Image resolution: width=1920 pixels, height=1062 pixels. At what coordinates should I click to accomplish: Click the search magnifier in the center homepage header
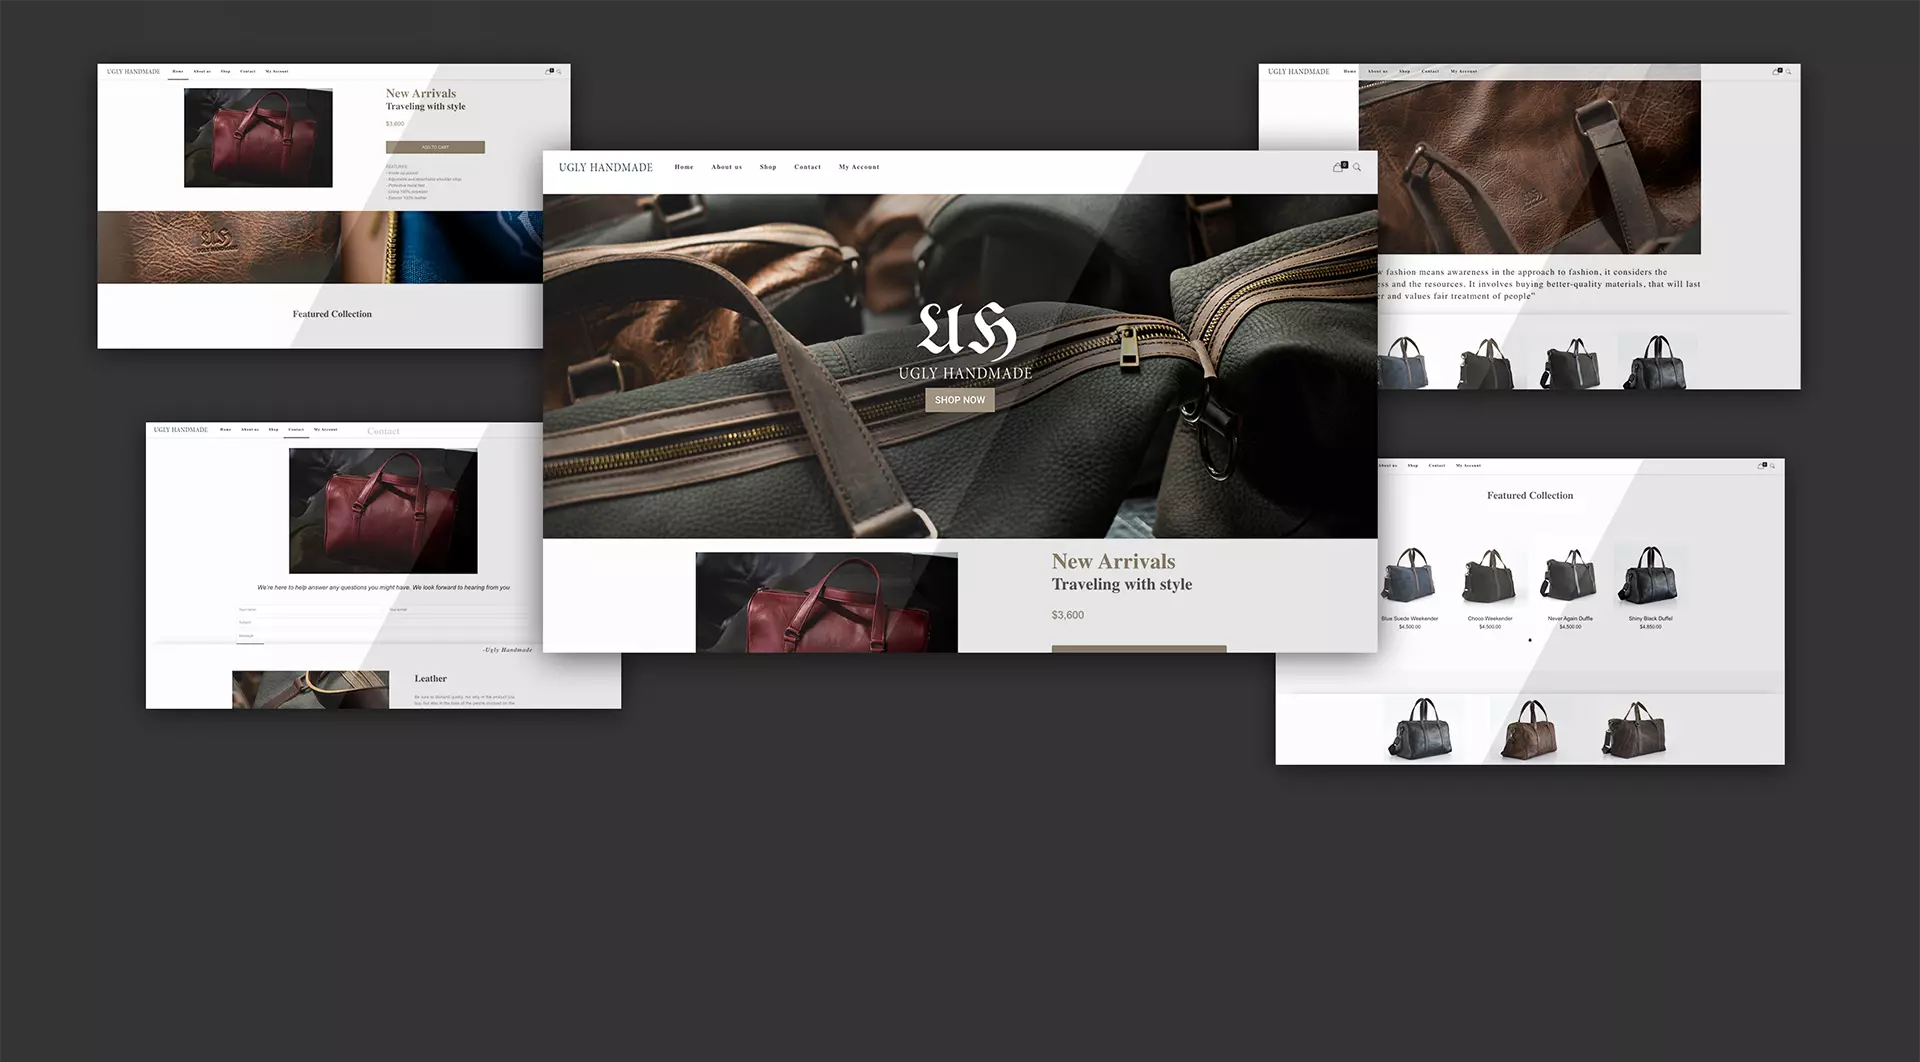(1357, 168)
